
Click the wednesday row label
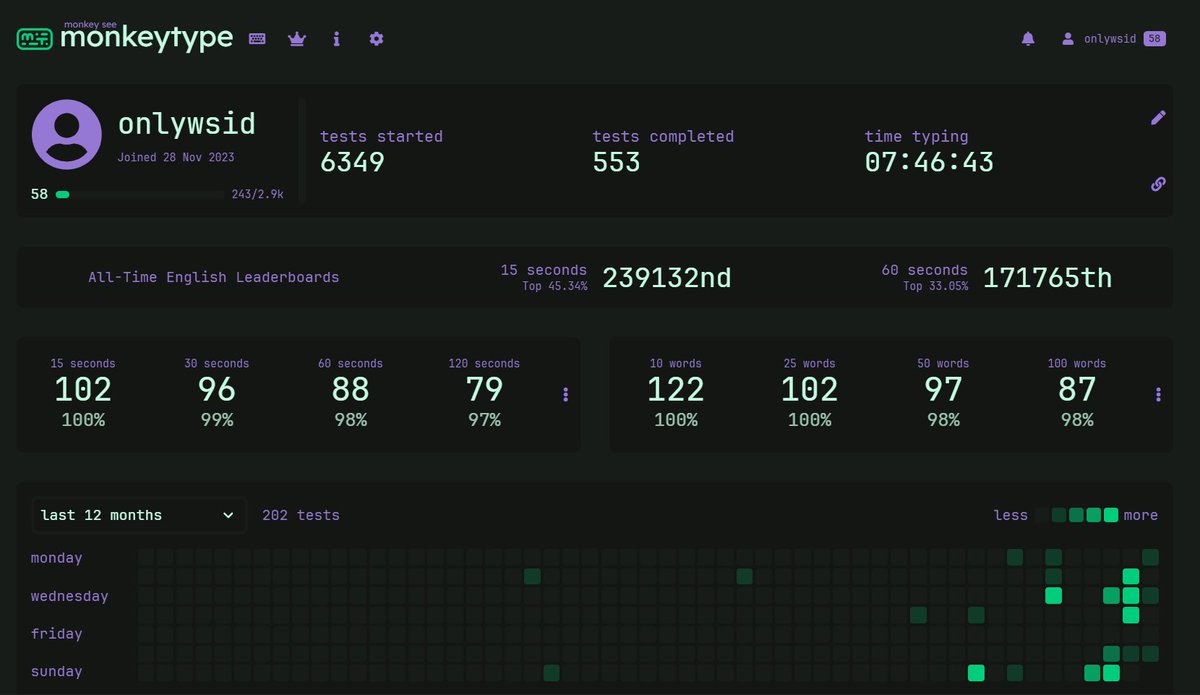(70, 596)
